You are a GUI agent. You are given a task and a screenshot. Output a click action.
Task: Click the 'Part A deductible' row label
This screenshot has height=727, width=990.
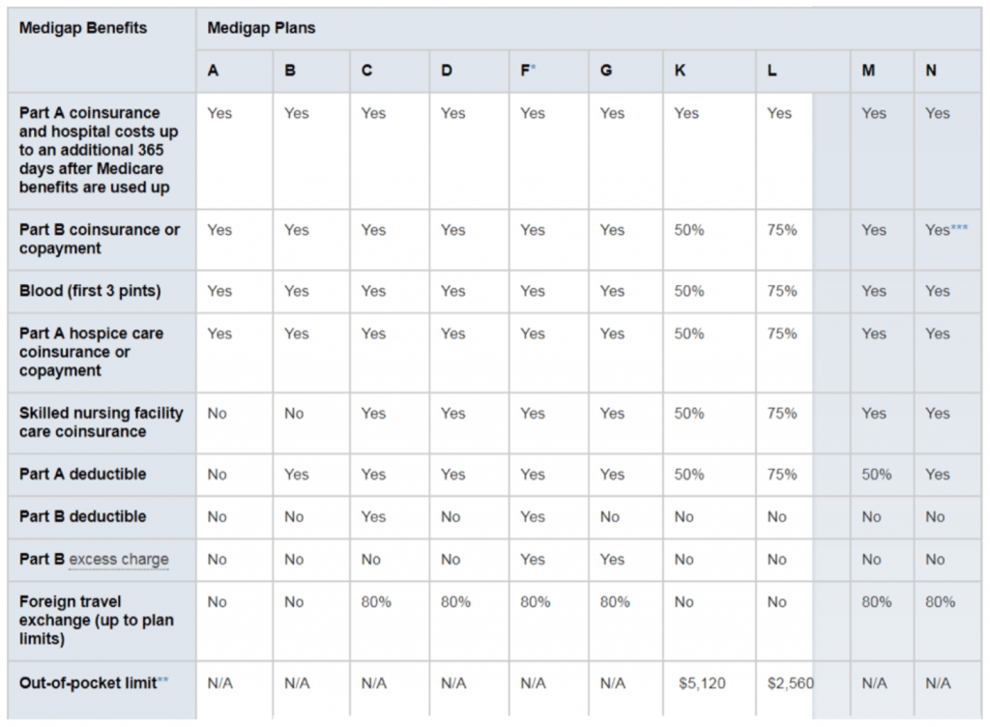point(82,475)
